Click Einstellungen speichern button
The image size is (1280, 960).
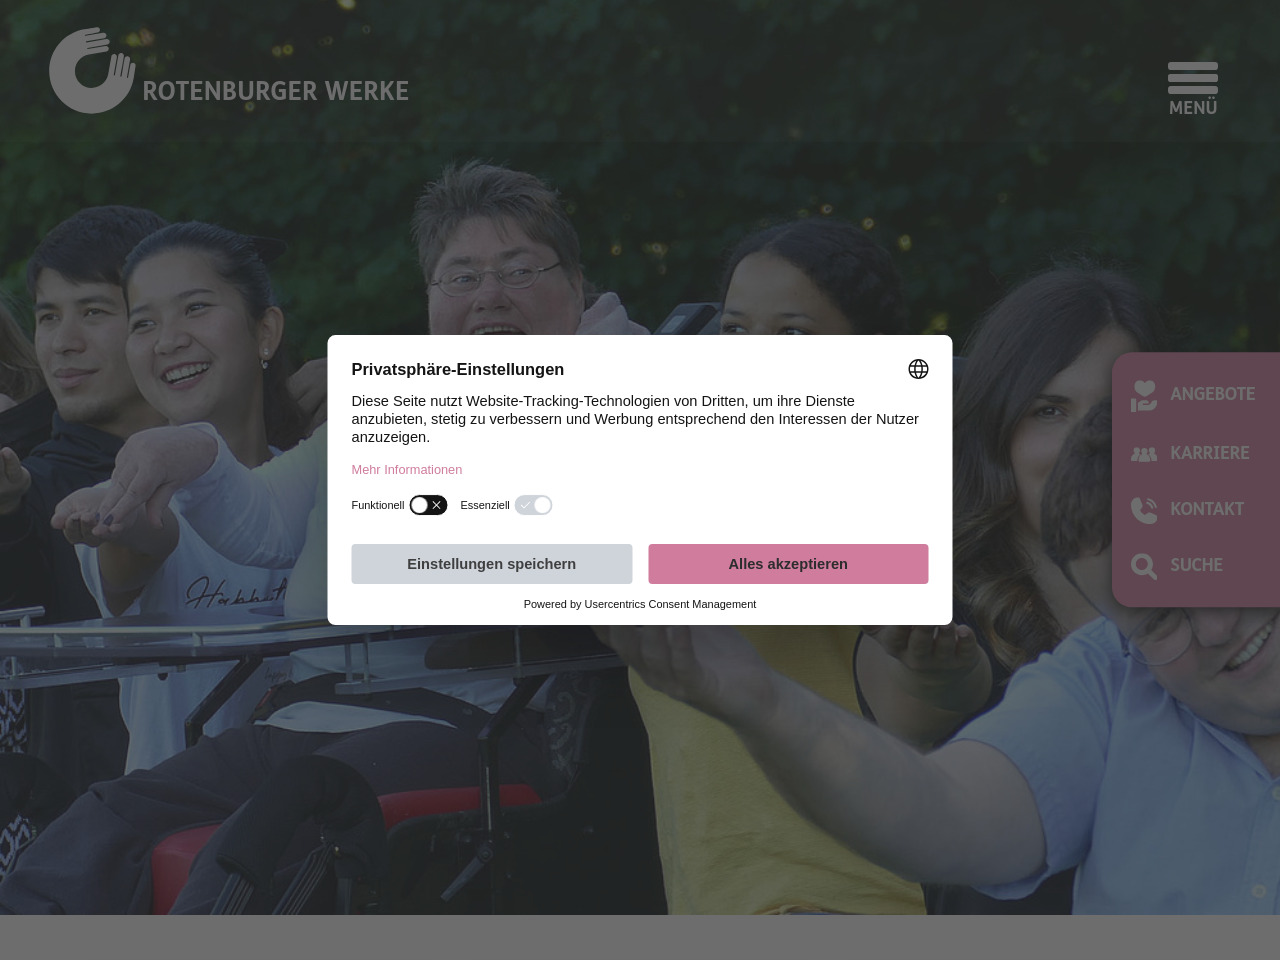pos(492,564)
